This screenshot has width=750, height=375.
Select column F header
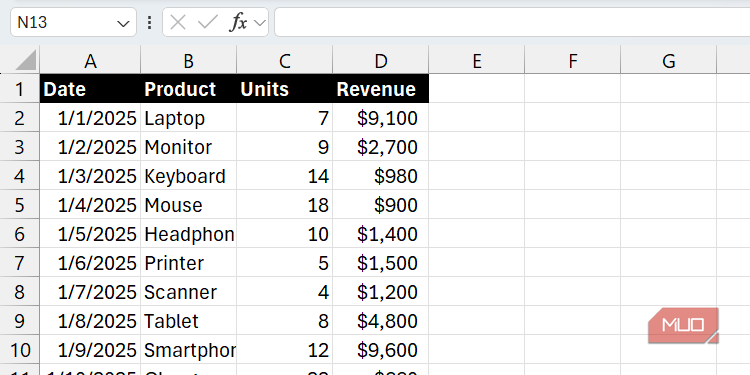coord(573,60)
